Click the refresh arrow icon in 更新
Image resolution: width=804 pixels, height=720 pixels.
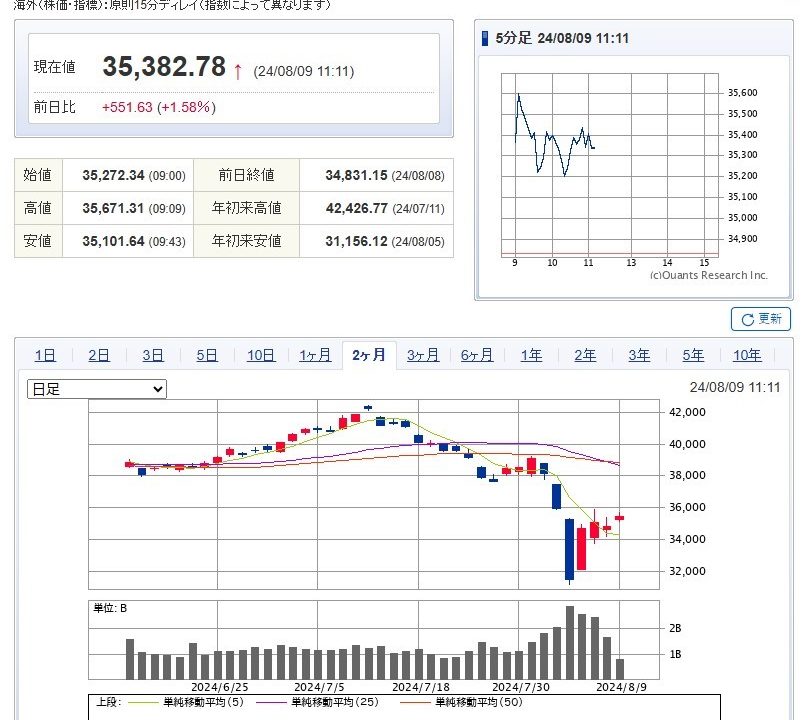click(746, 320)
